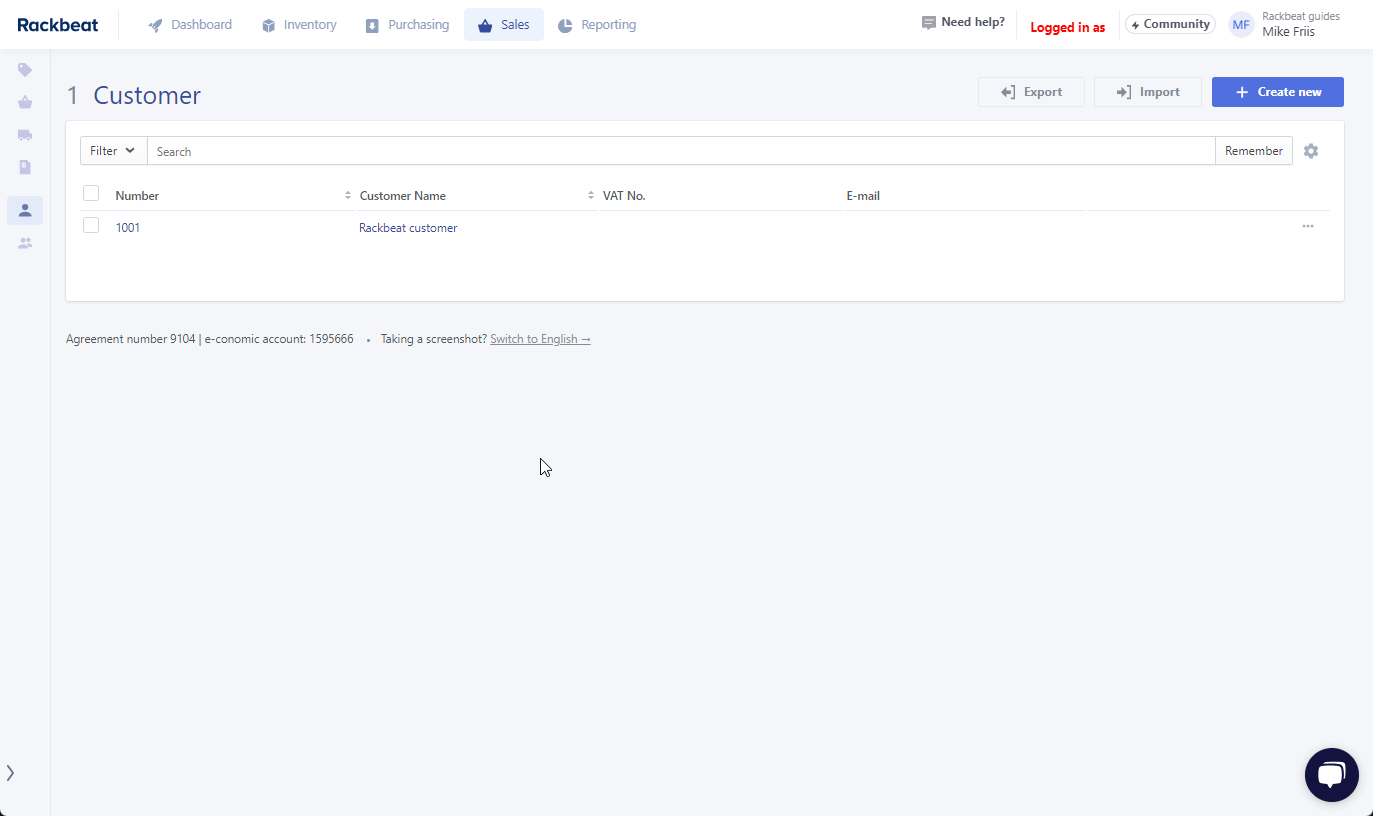Open the price tag icon in the sidebar
The image size is (1373, 816).
tap(24, 69)
